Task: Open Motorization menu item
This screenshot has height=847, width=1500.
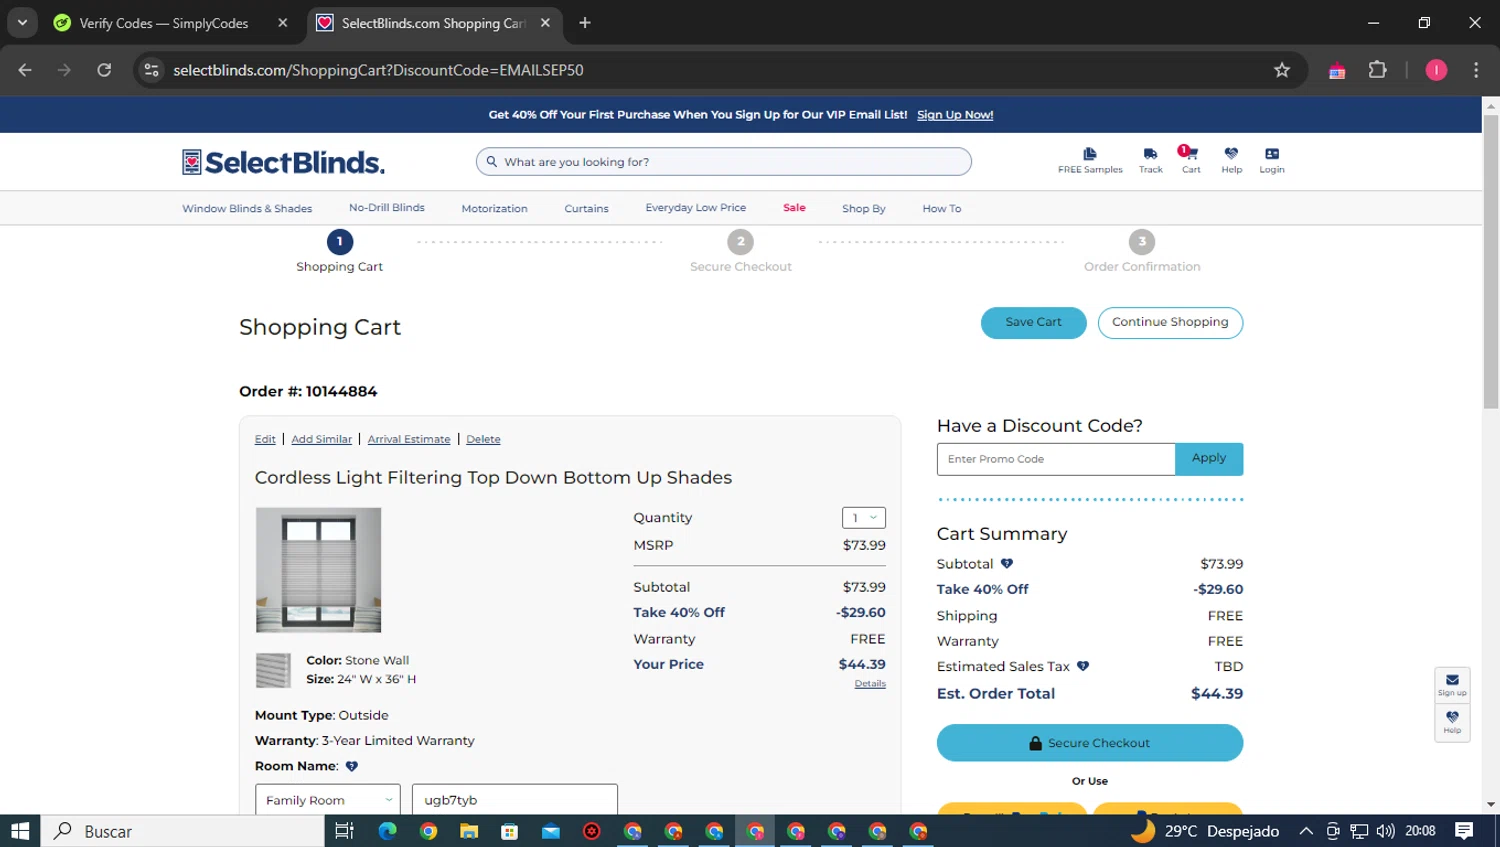Action: tap(494, 209)
